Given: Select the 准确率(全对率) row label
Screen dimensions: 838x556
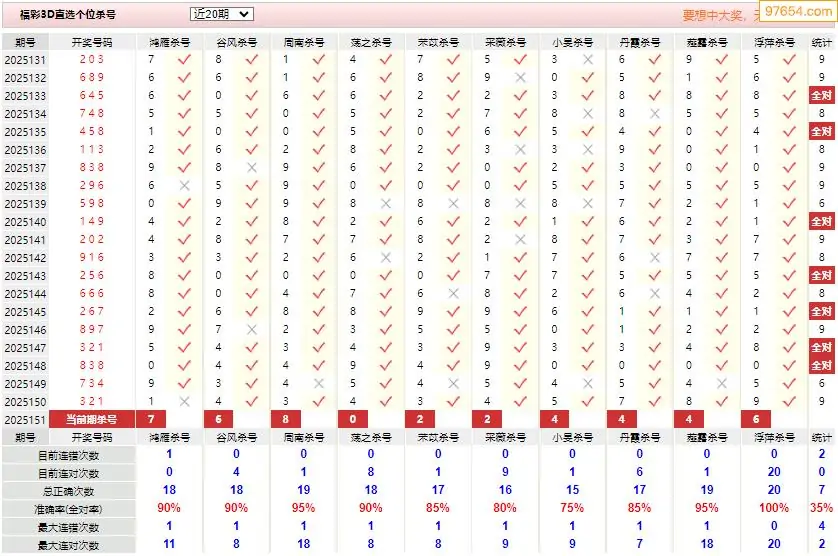Looking at the screenshot, I should 68,509.
